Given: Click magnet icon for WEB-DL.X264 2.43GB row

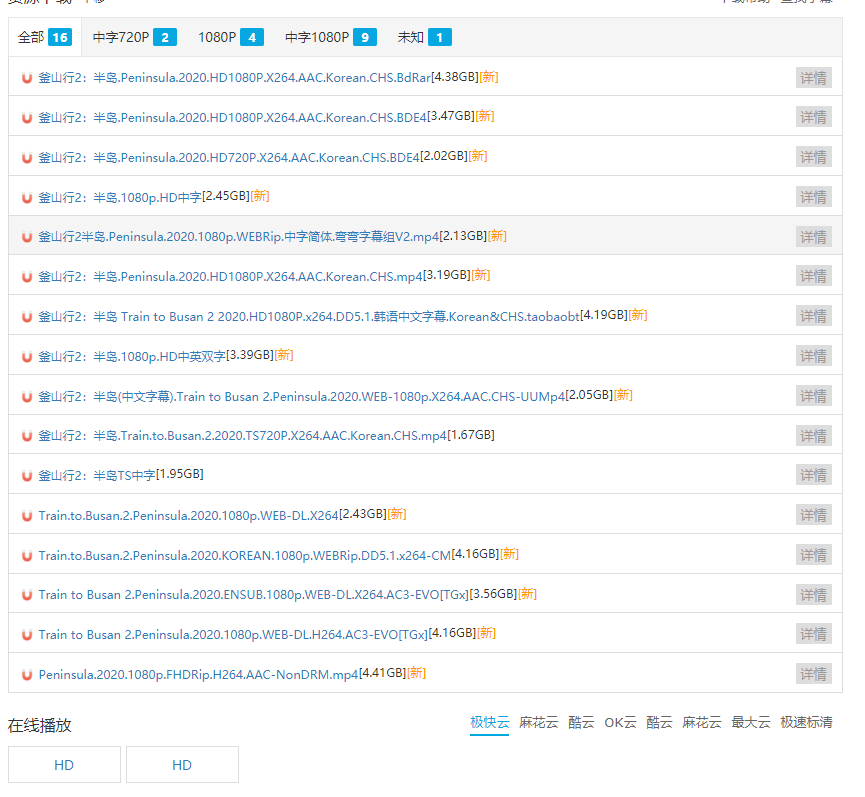Looking at the screenshot, I should [x=26, y=516].
